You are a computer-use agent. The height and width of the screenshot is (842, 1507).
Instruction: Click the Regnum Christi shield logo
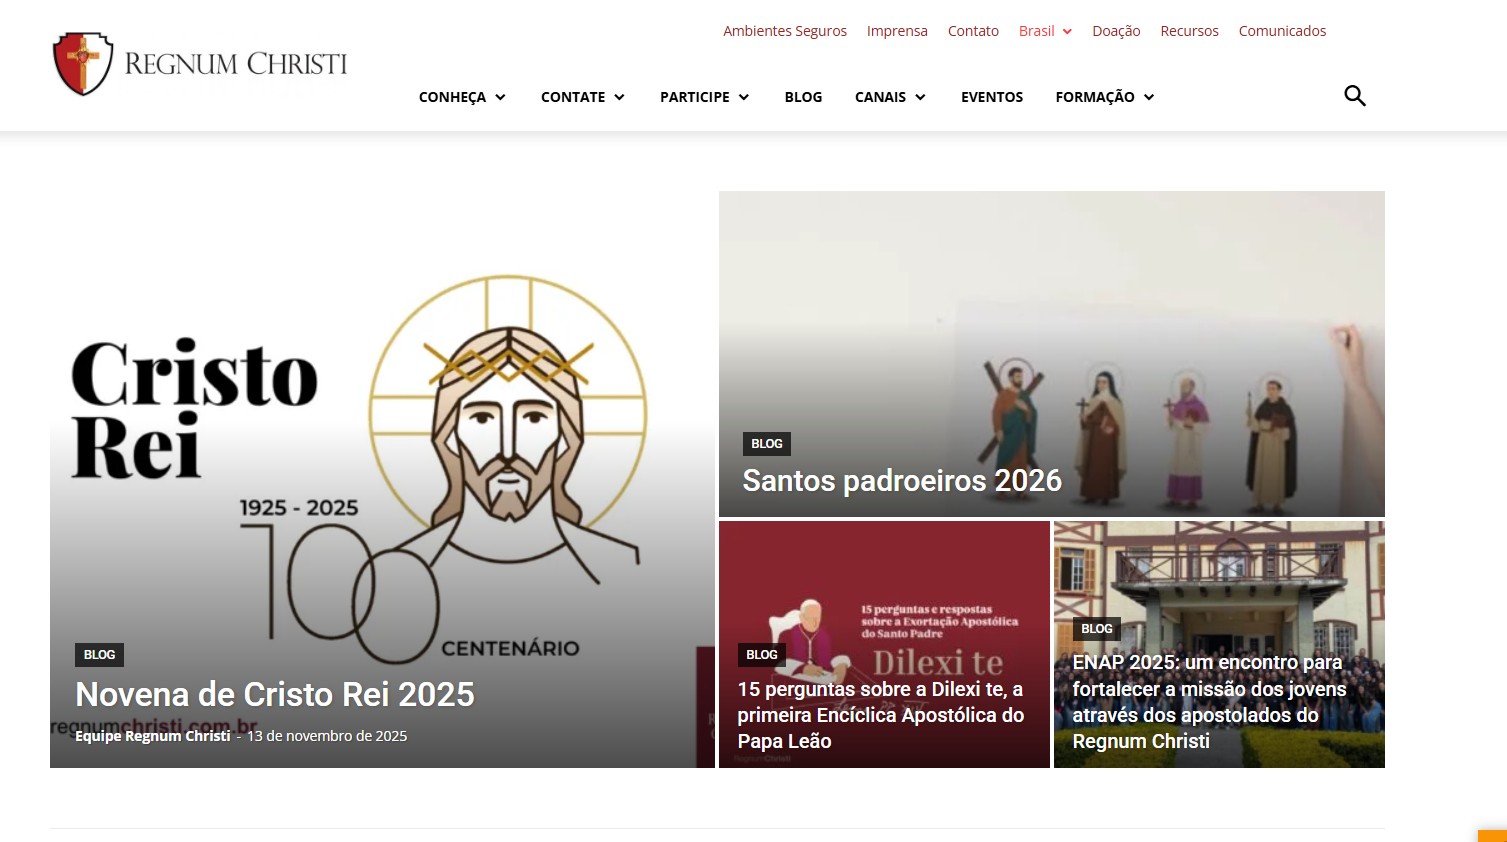pos(83,64)
